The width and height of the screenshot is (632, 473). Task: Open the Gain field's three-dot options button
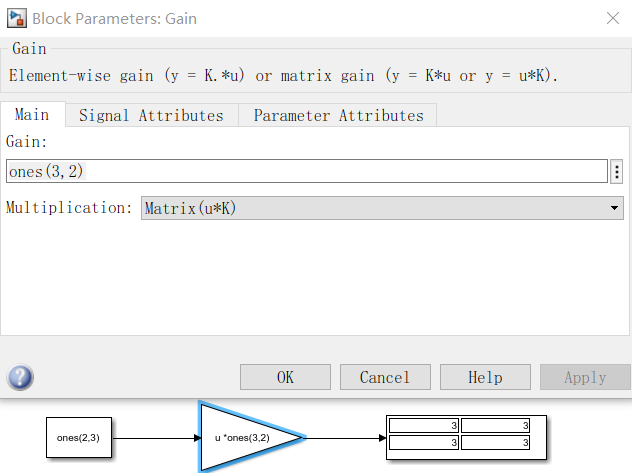tap(617, 172)
